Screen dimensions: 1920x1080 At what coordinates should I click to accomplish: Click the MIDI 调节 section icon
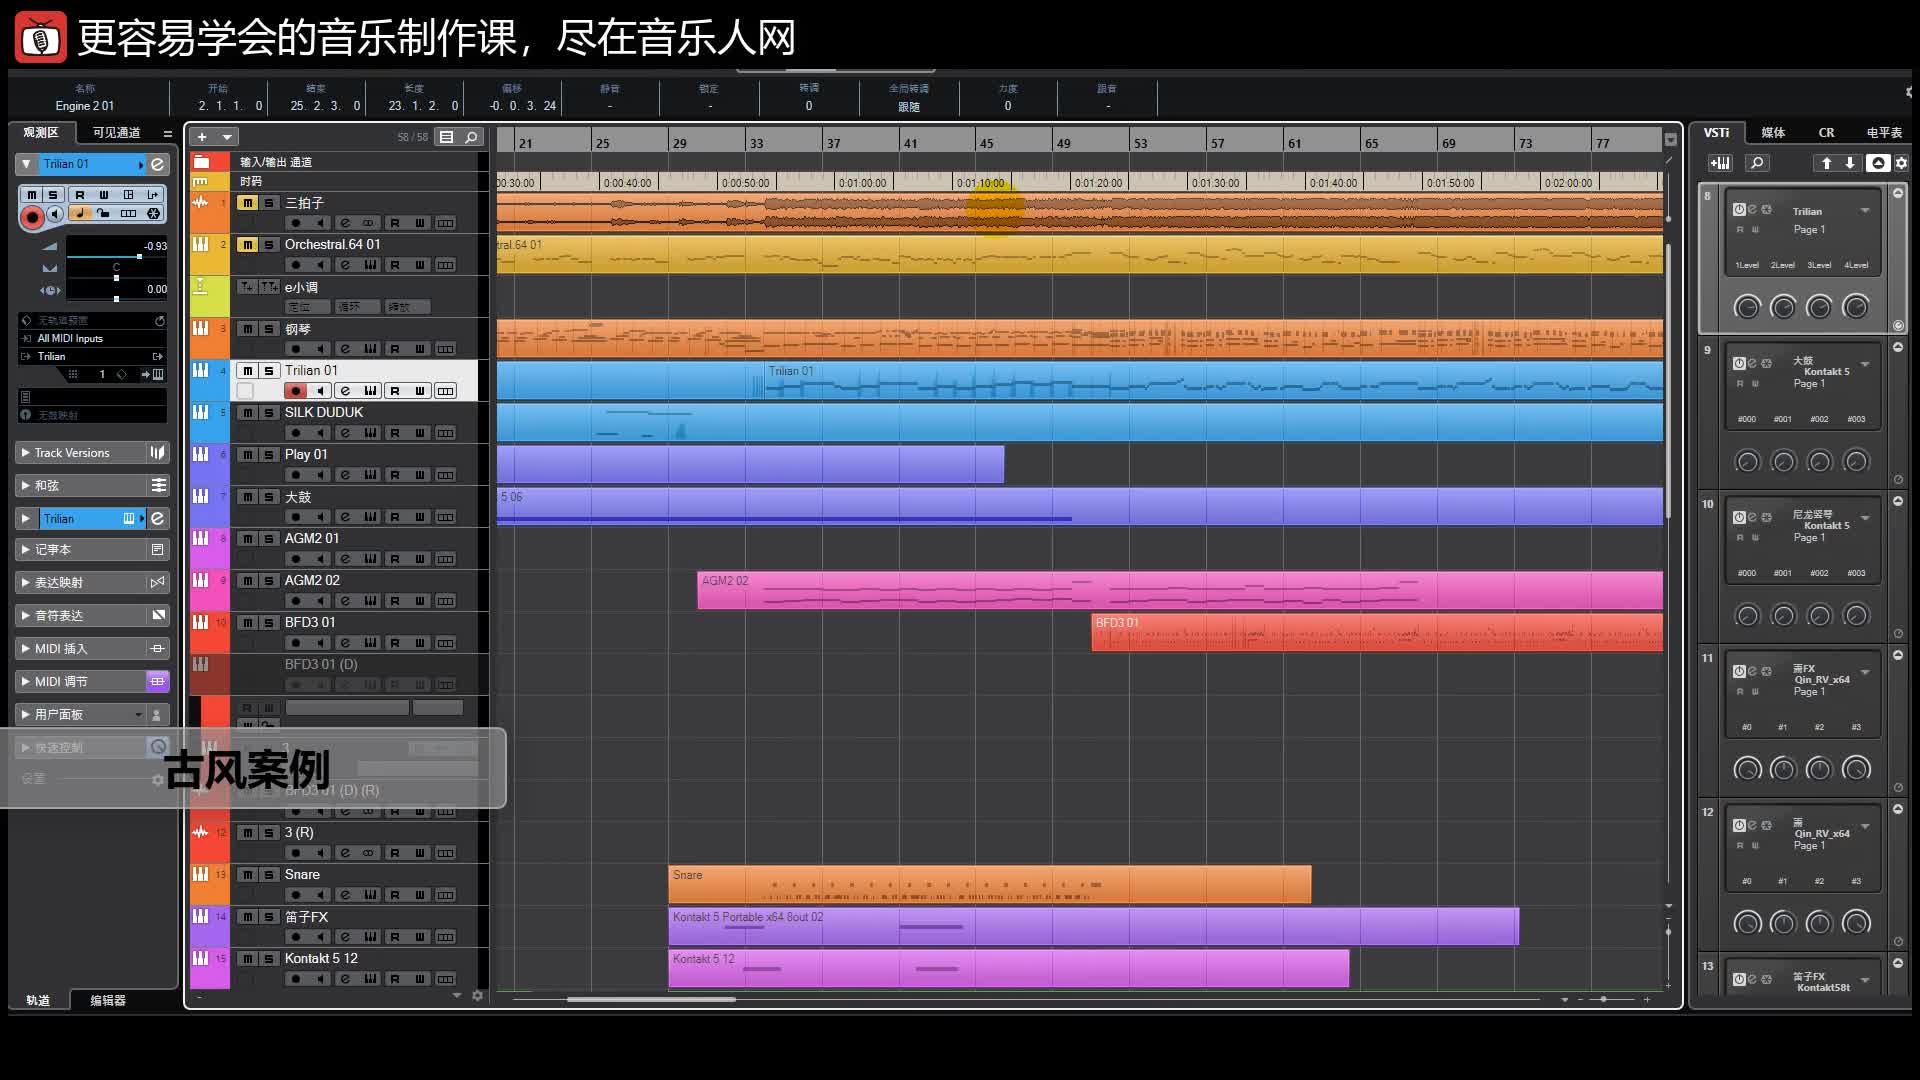[x=157, y=681]
